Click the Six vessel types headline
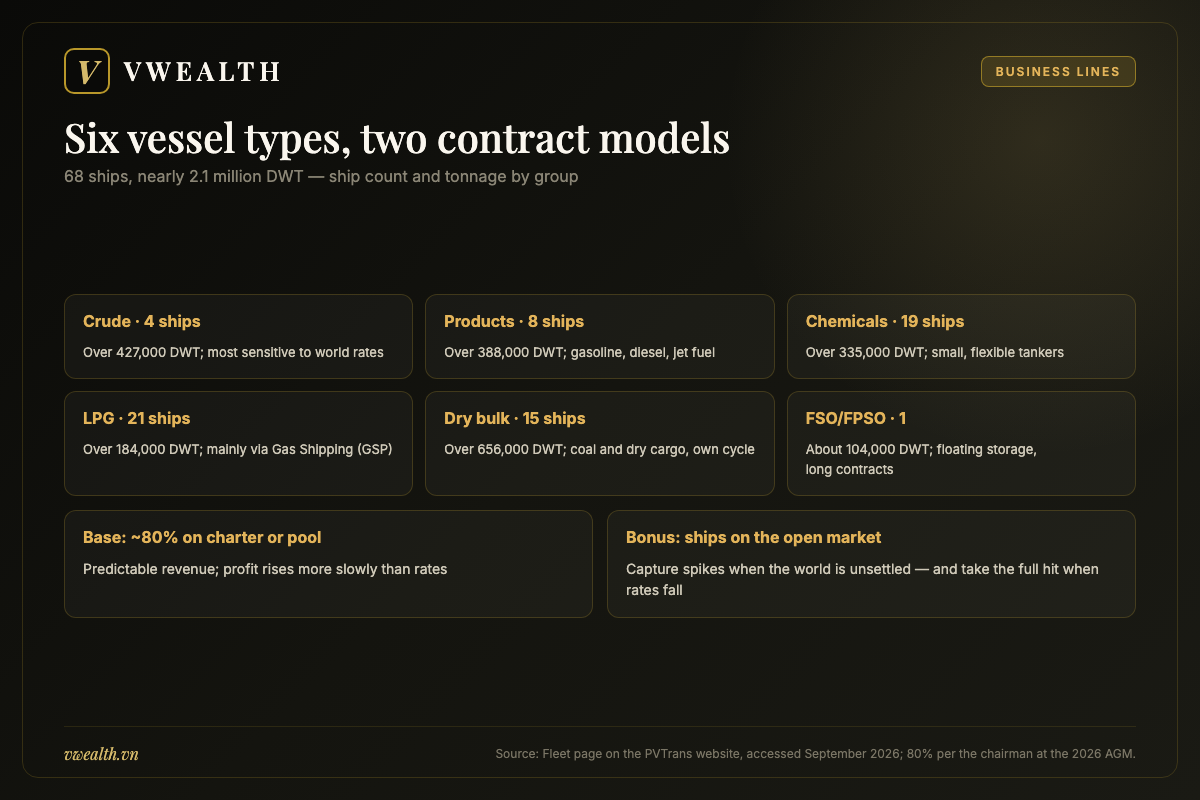 [397, 139]
